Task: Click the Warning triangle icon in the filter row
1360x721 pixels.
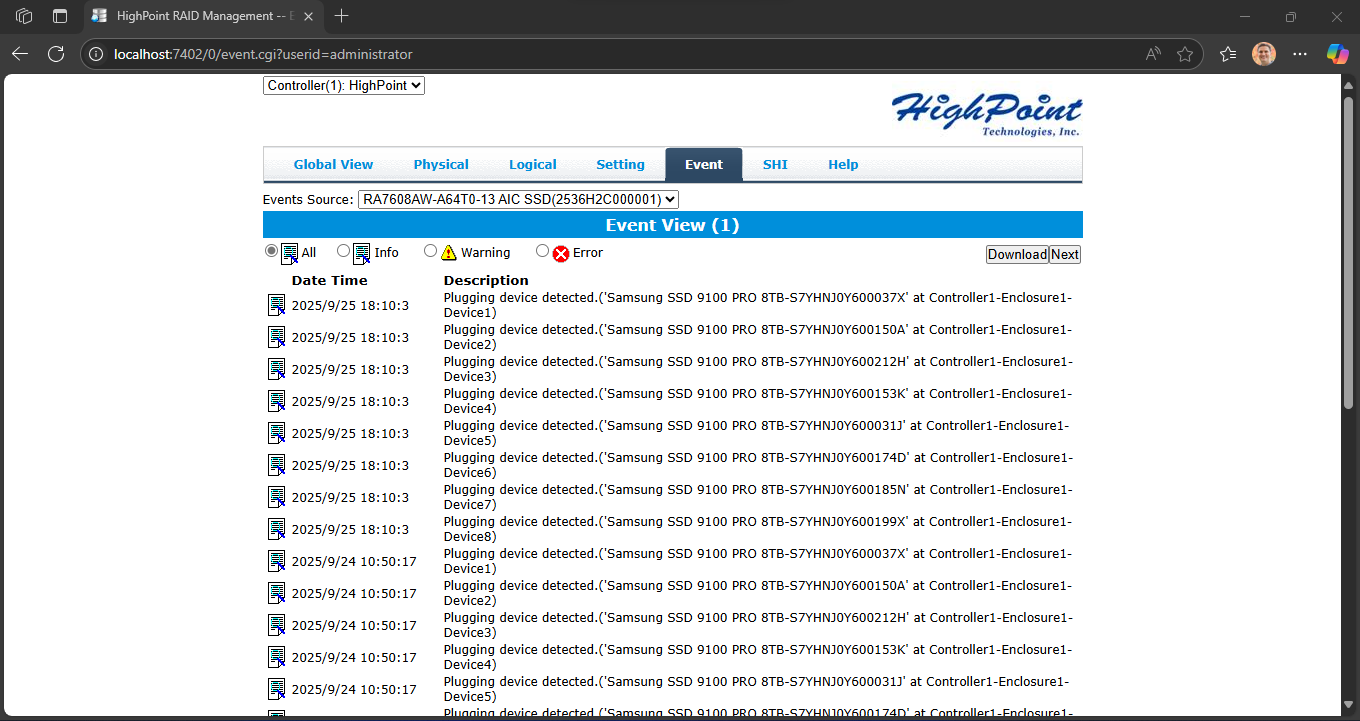Action: [x=449, y=251]
